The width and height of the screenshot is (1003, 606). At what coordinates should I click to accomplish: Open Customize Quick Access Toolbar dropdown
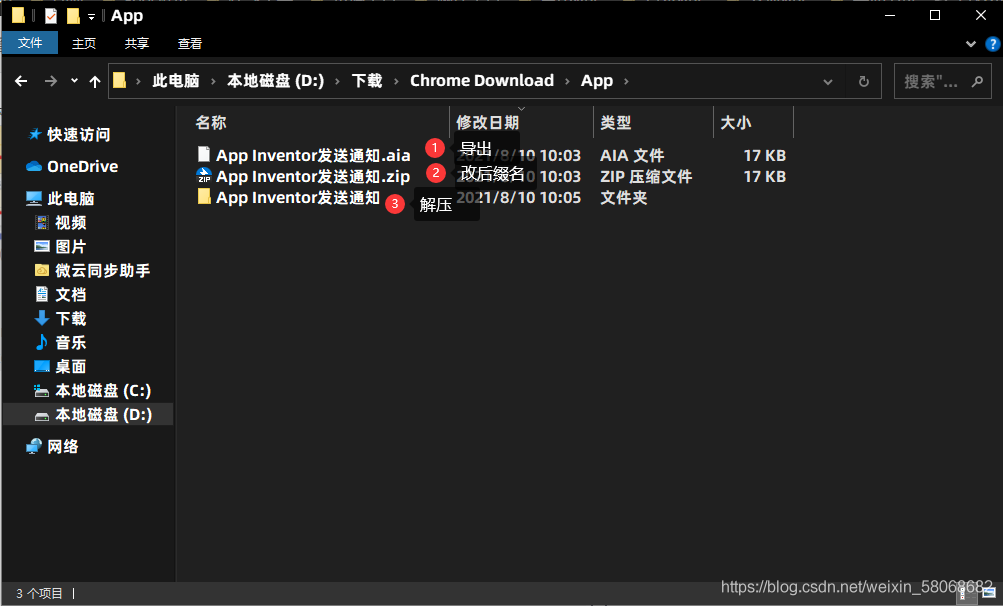pos(91,16)
